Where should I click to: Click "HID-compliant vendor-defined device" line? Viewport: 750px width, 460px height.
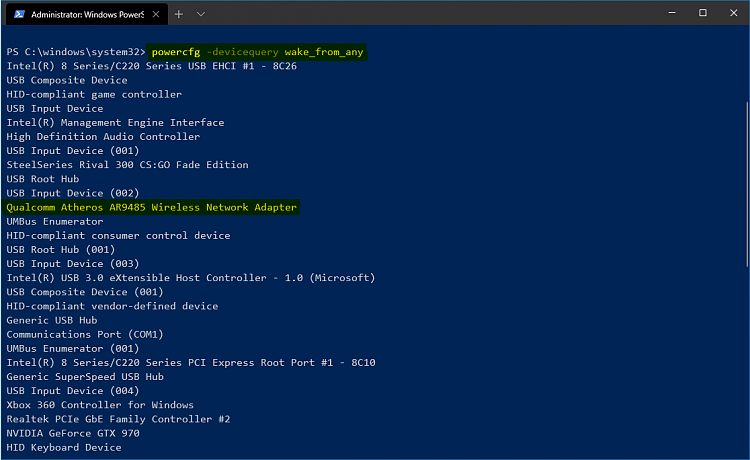click(112, 306)
